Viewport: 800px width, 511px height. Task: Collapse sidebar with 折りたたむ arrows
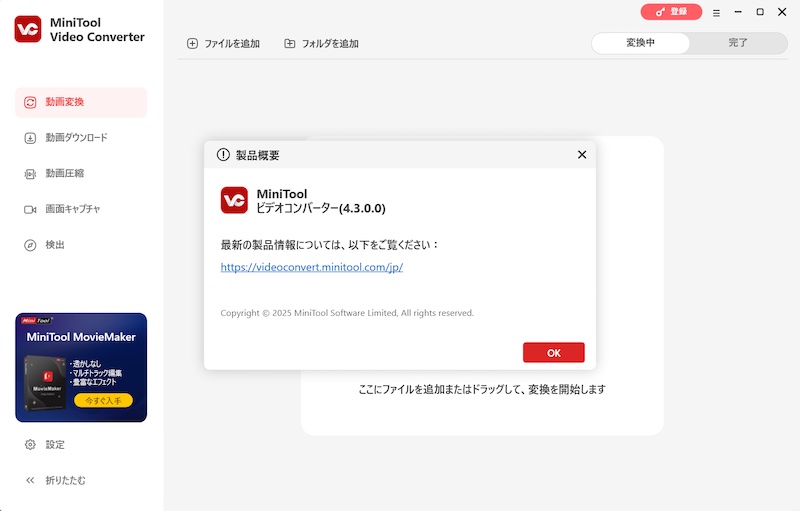pyautogui.click(x=30, y=480)
